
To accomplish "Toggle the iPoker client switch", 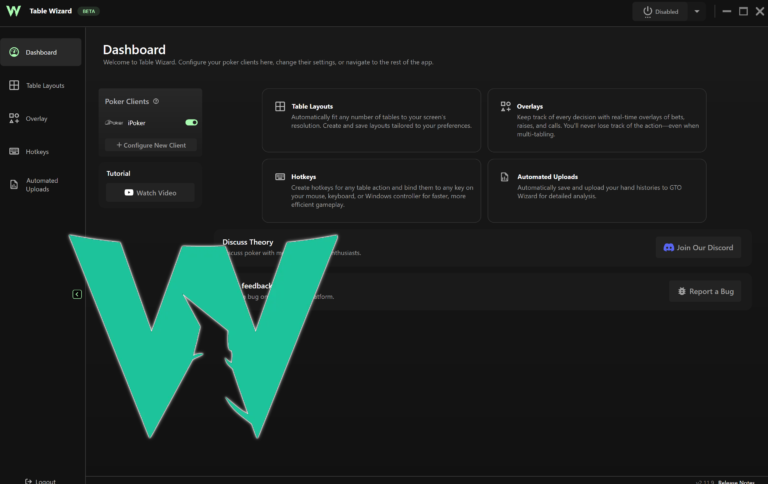I will coord(192,122).
